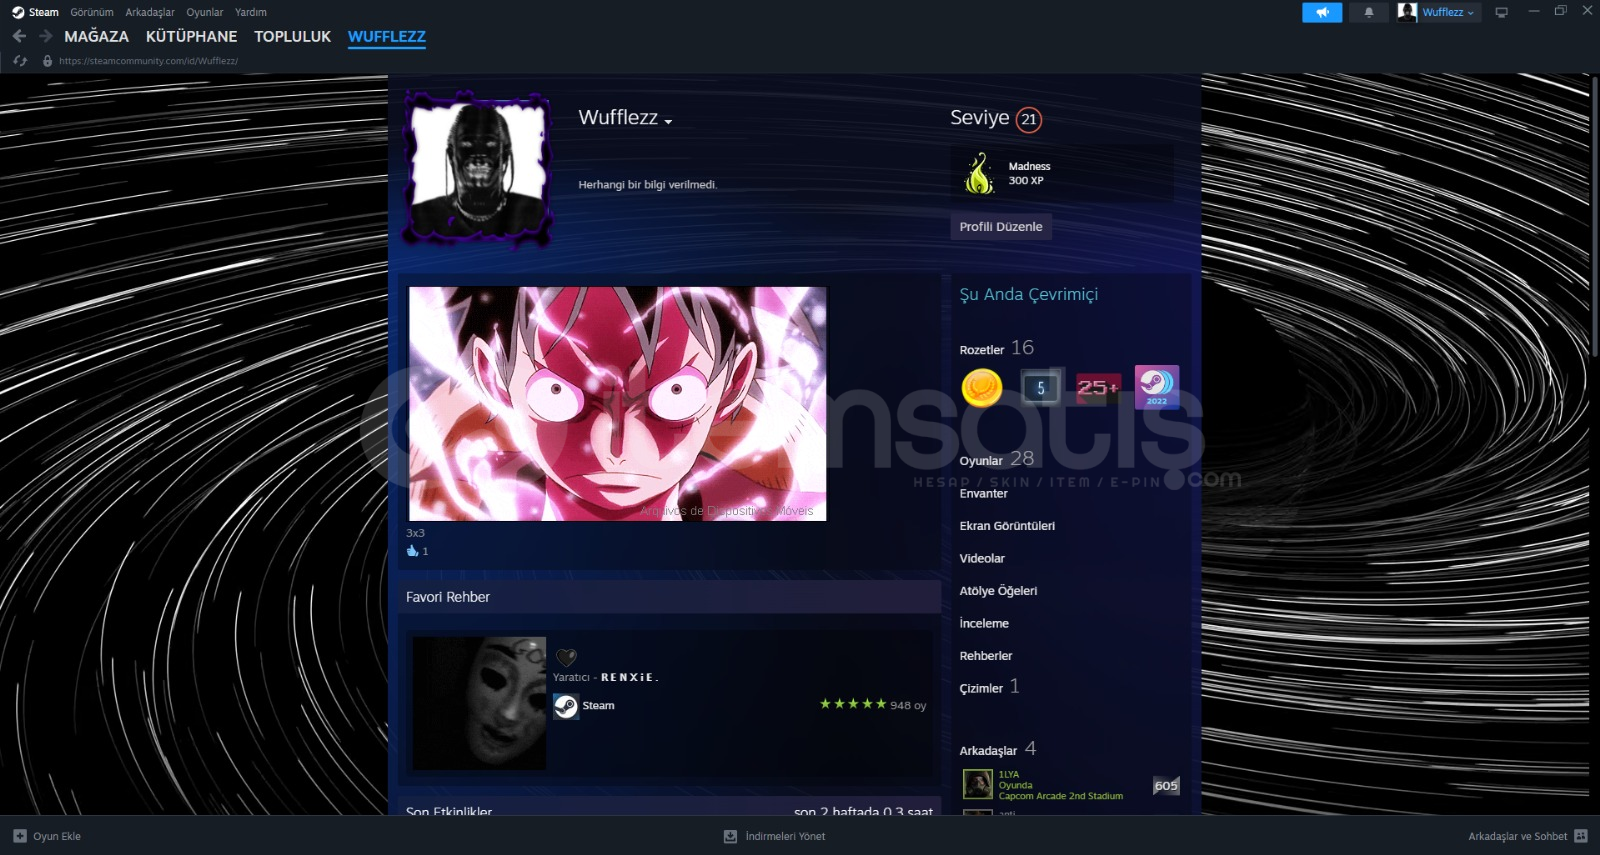This screenshot has height=855, width=1600.
Task: Expand the arrow beside profile name Wufflezz
Action: pos(668,121)
